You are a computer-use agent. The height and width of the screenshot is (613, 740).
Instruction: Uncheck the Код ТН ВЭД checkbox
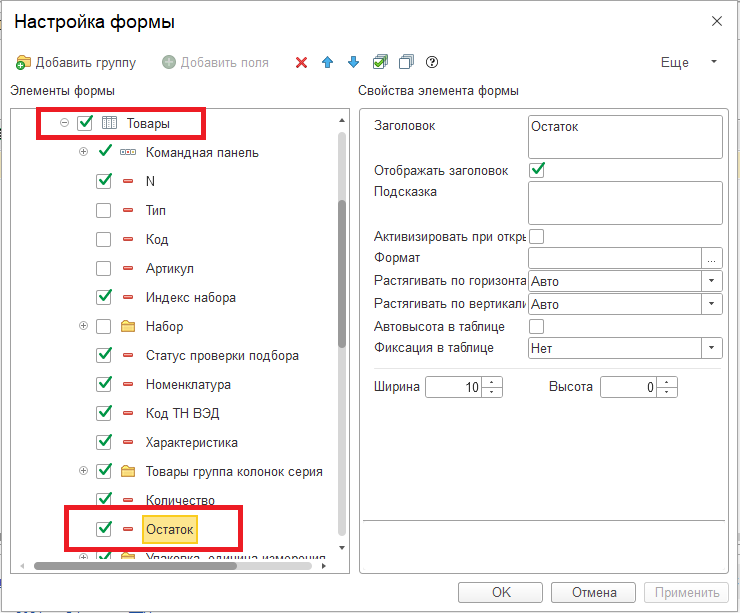click(x=104, y=412)
